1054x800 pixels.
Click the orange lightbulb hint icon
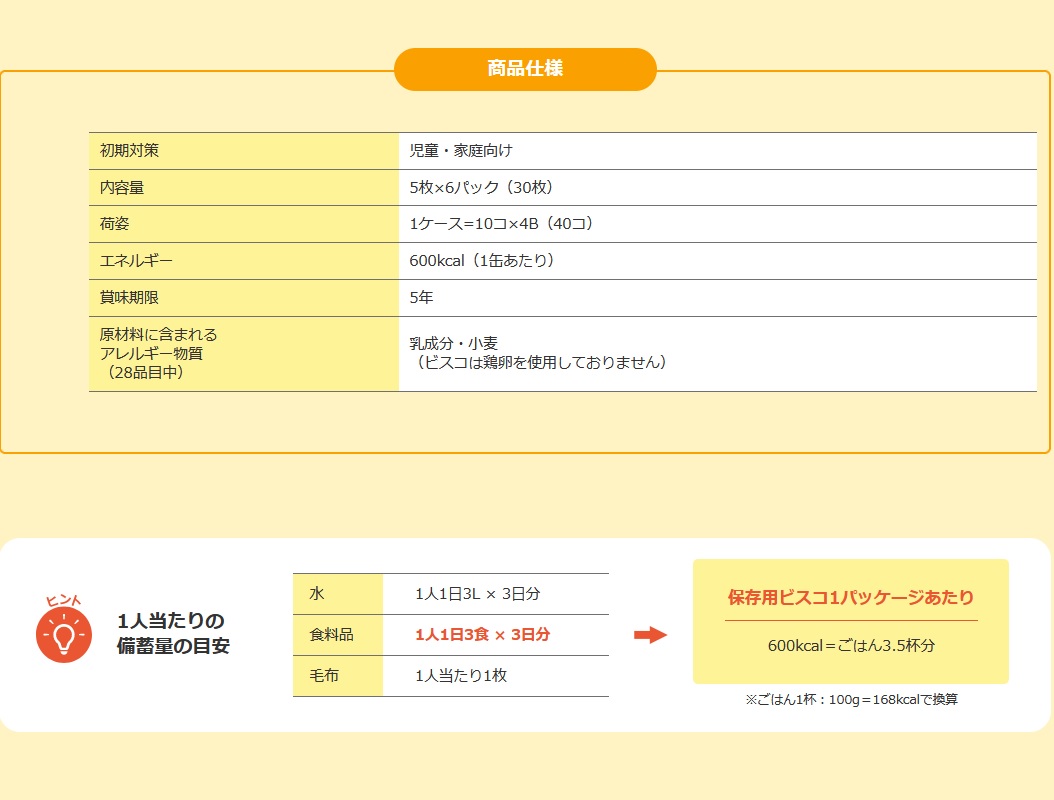tap(64, 633)
